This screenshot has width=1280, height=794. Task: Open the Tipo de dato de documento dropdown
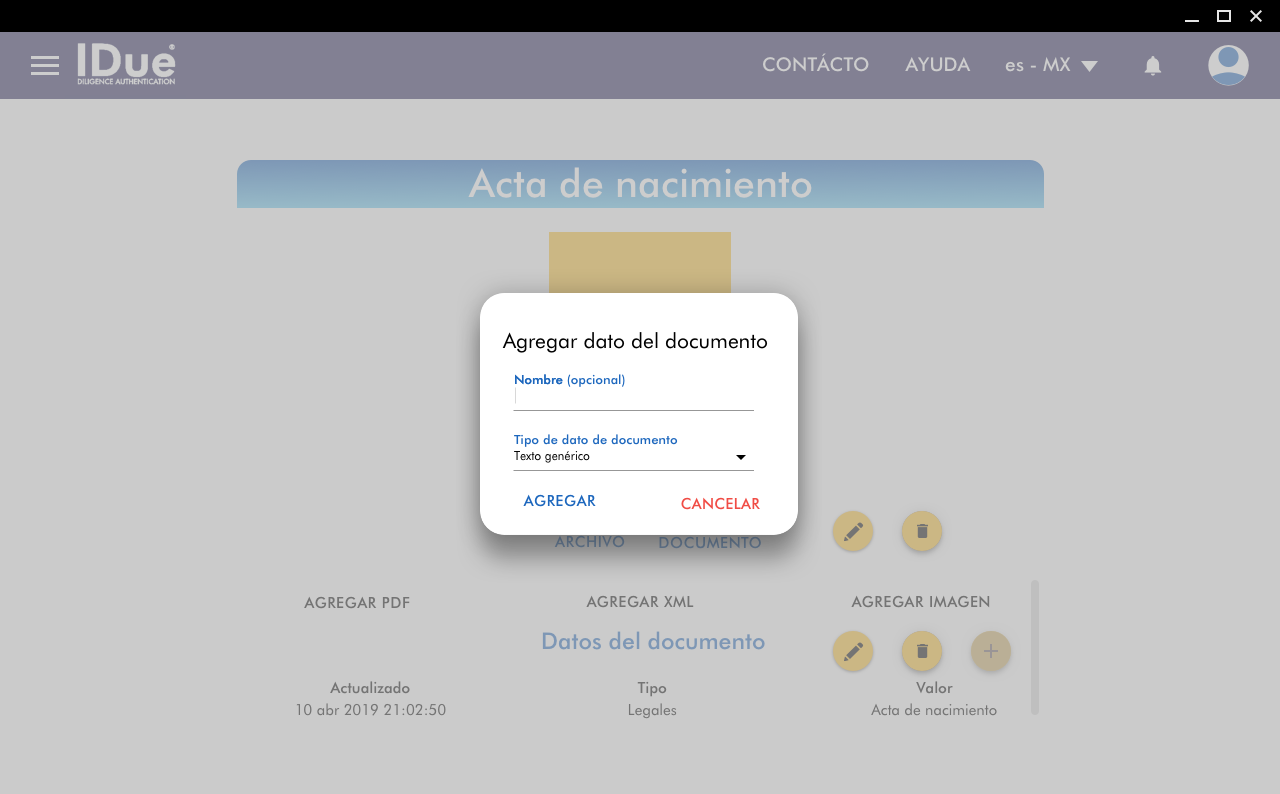[x=633, y=457]
